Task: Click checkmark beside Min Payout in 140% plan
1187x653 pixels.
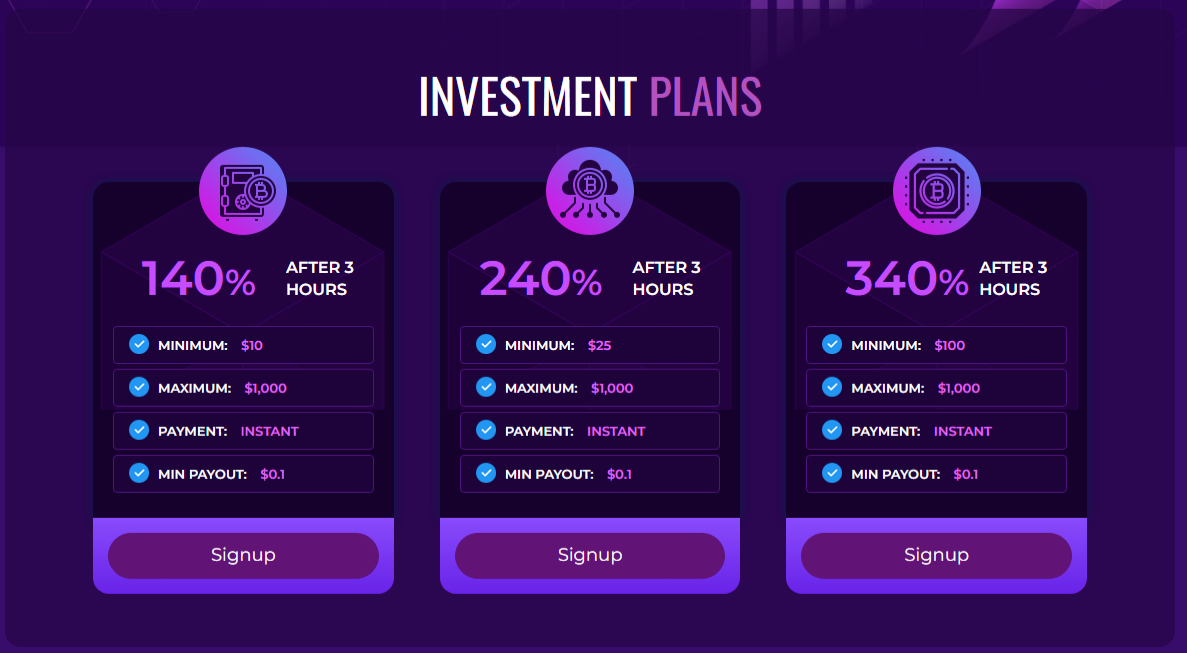Action: click(139, 474)
